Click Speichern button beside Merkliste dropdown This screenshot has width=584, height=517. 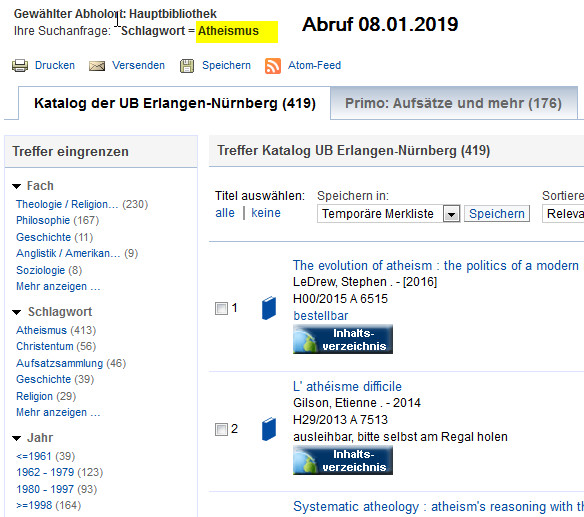(x=497, y=214)
